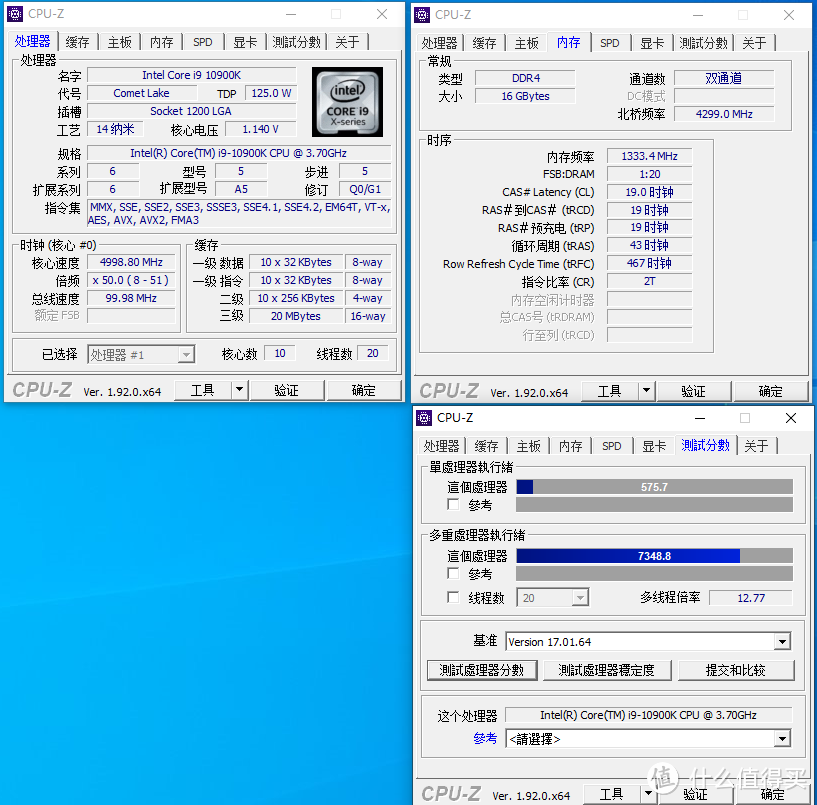Minimize the benchmark CPU-Z window
The width and height of the screenshot is (817, 805).
pos(700,418)
